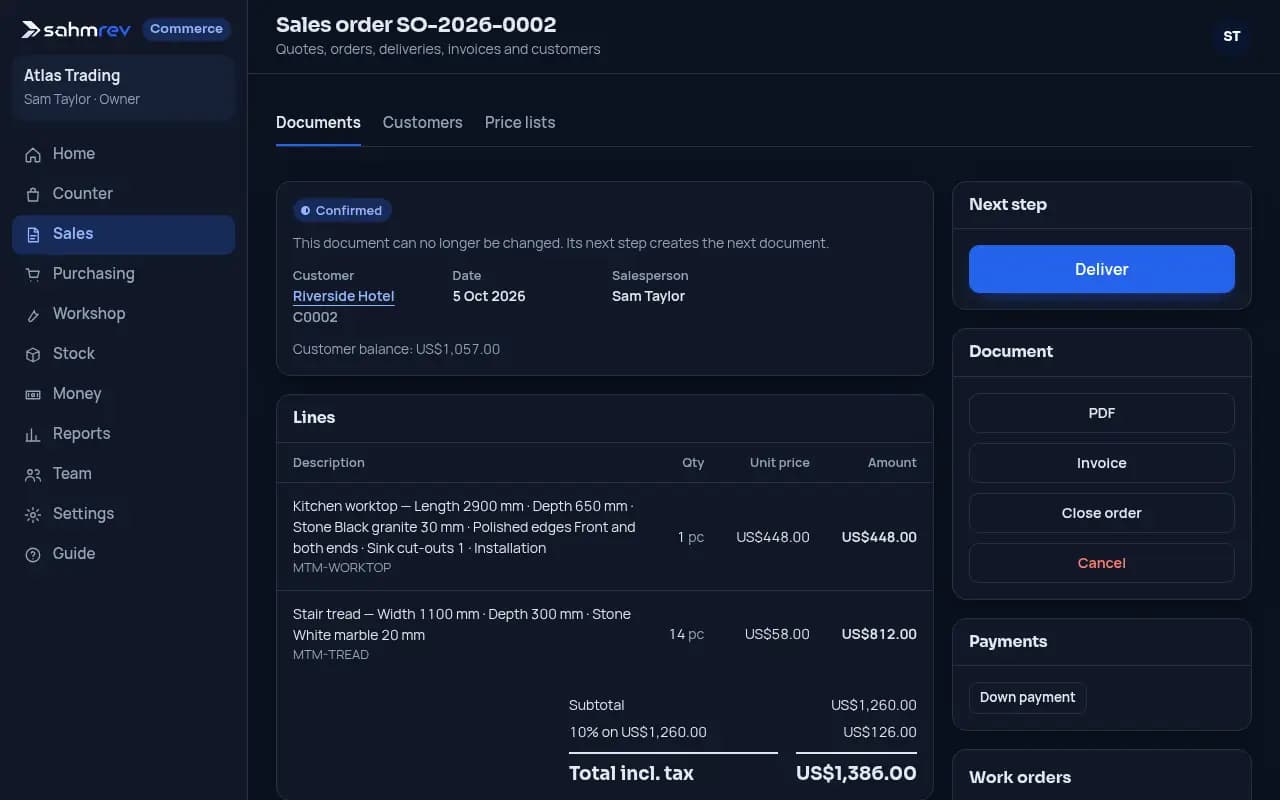
Task: Click the US$812.00 amount
Action: pyautogui.click(x=879, y=634)
